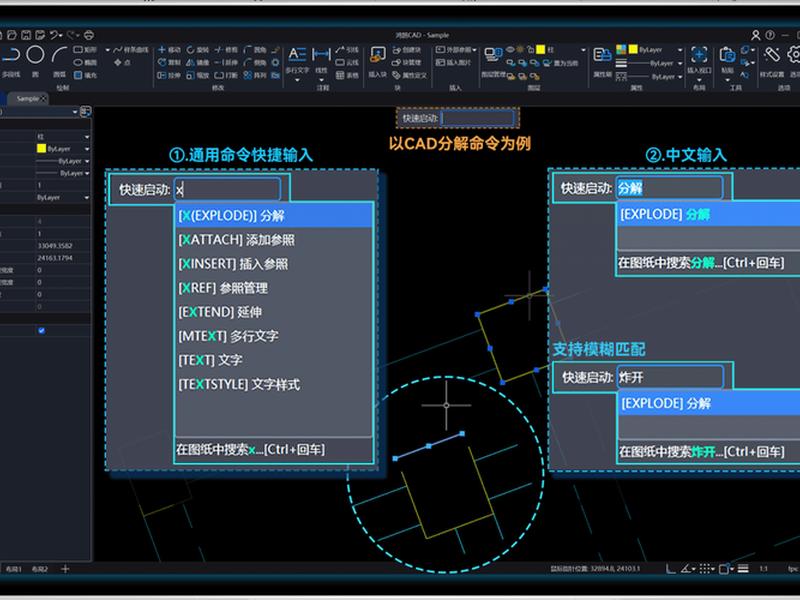Click the 插入图片 insert image button
Screen dimensions: 800x600
click(x=454, y=62)
